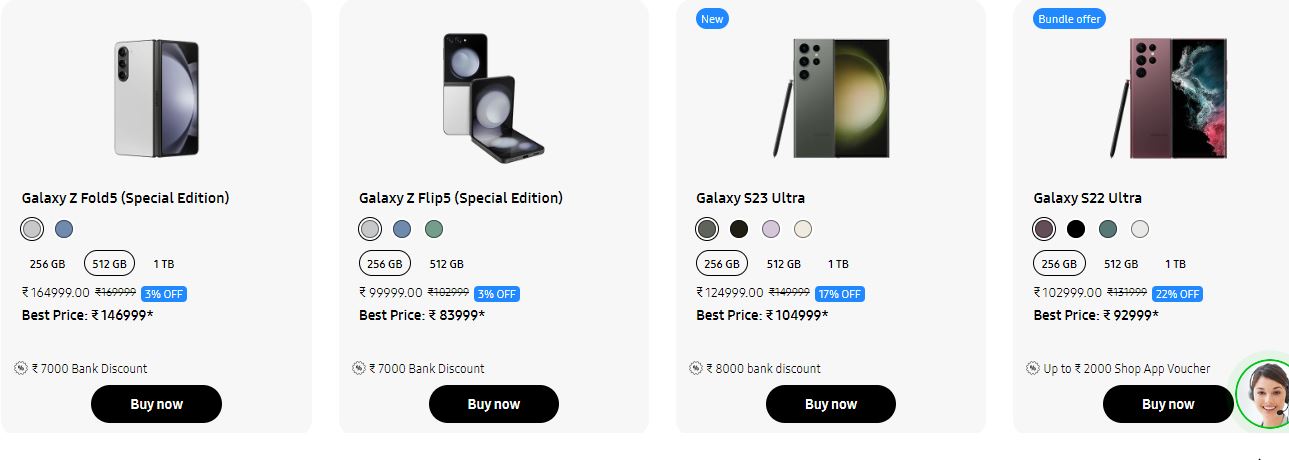Select 512 GB storage for Galaxy Z Flip5
This screenshot has width=1289, height=460.
tap(447, 264)
